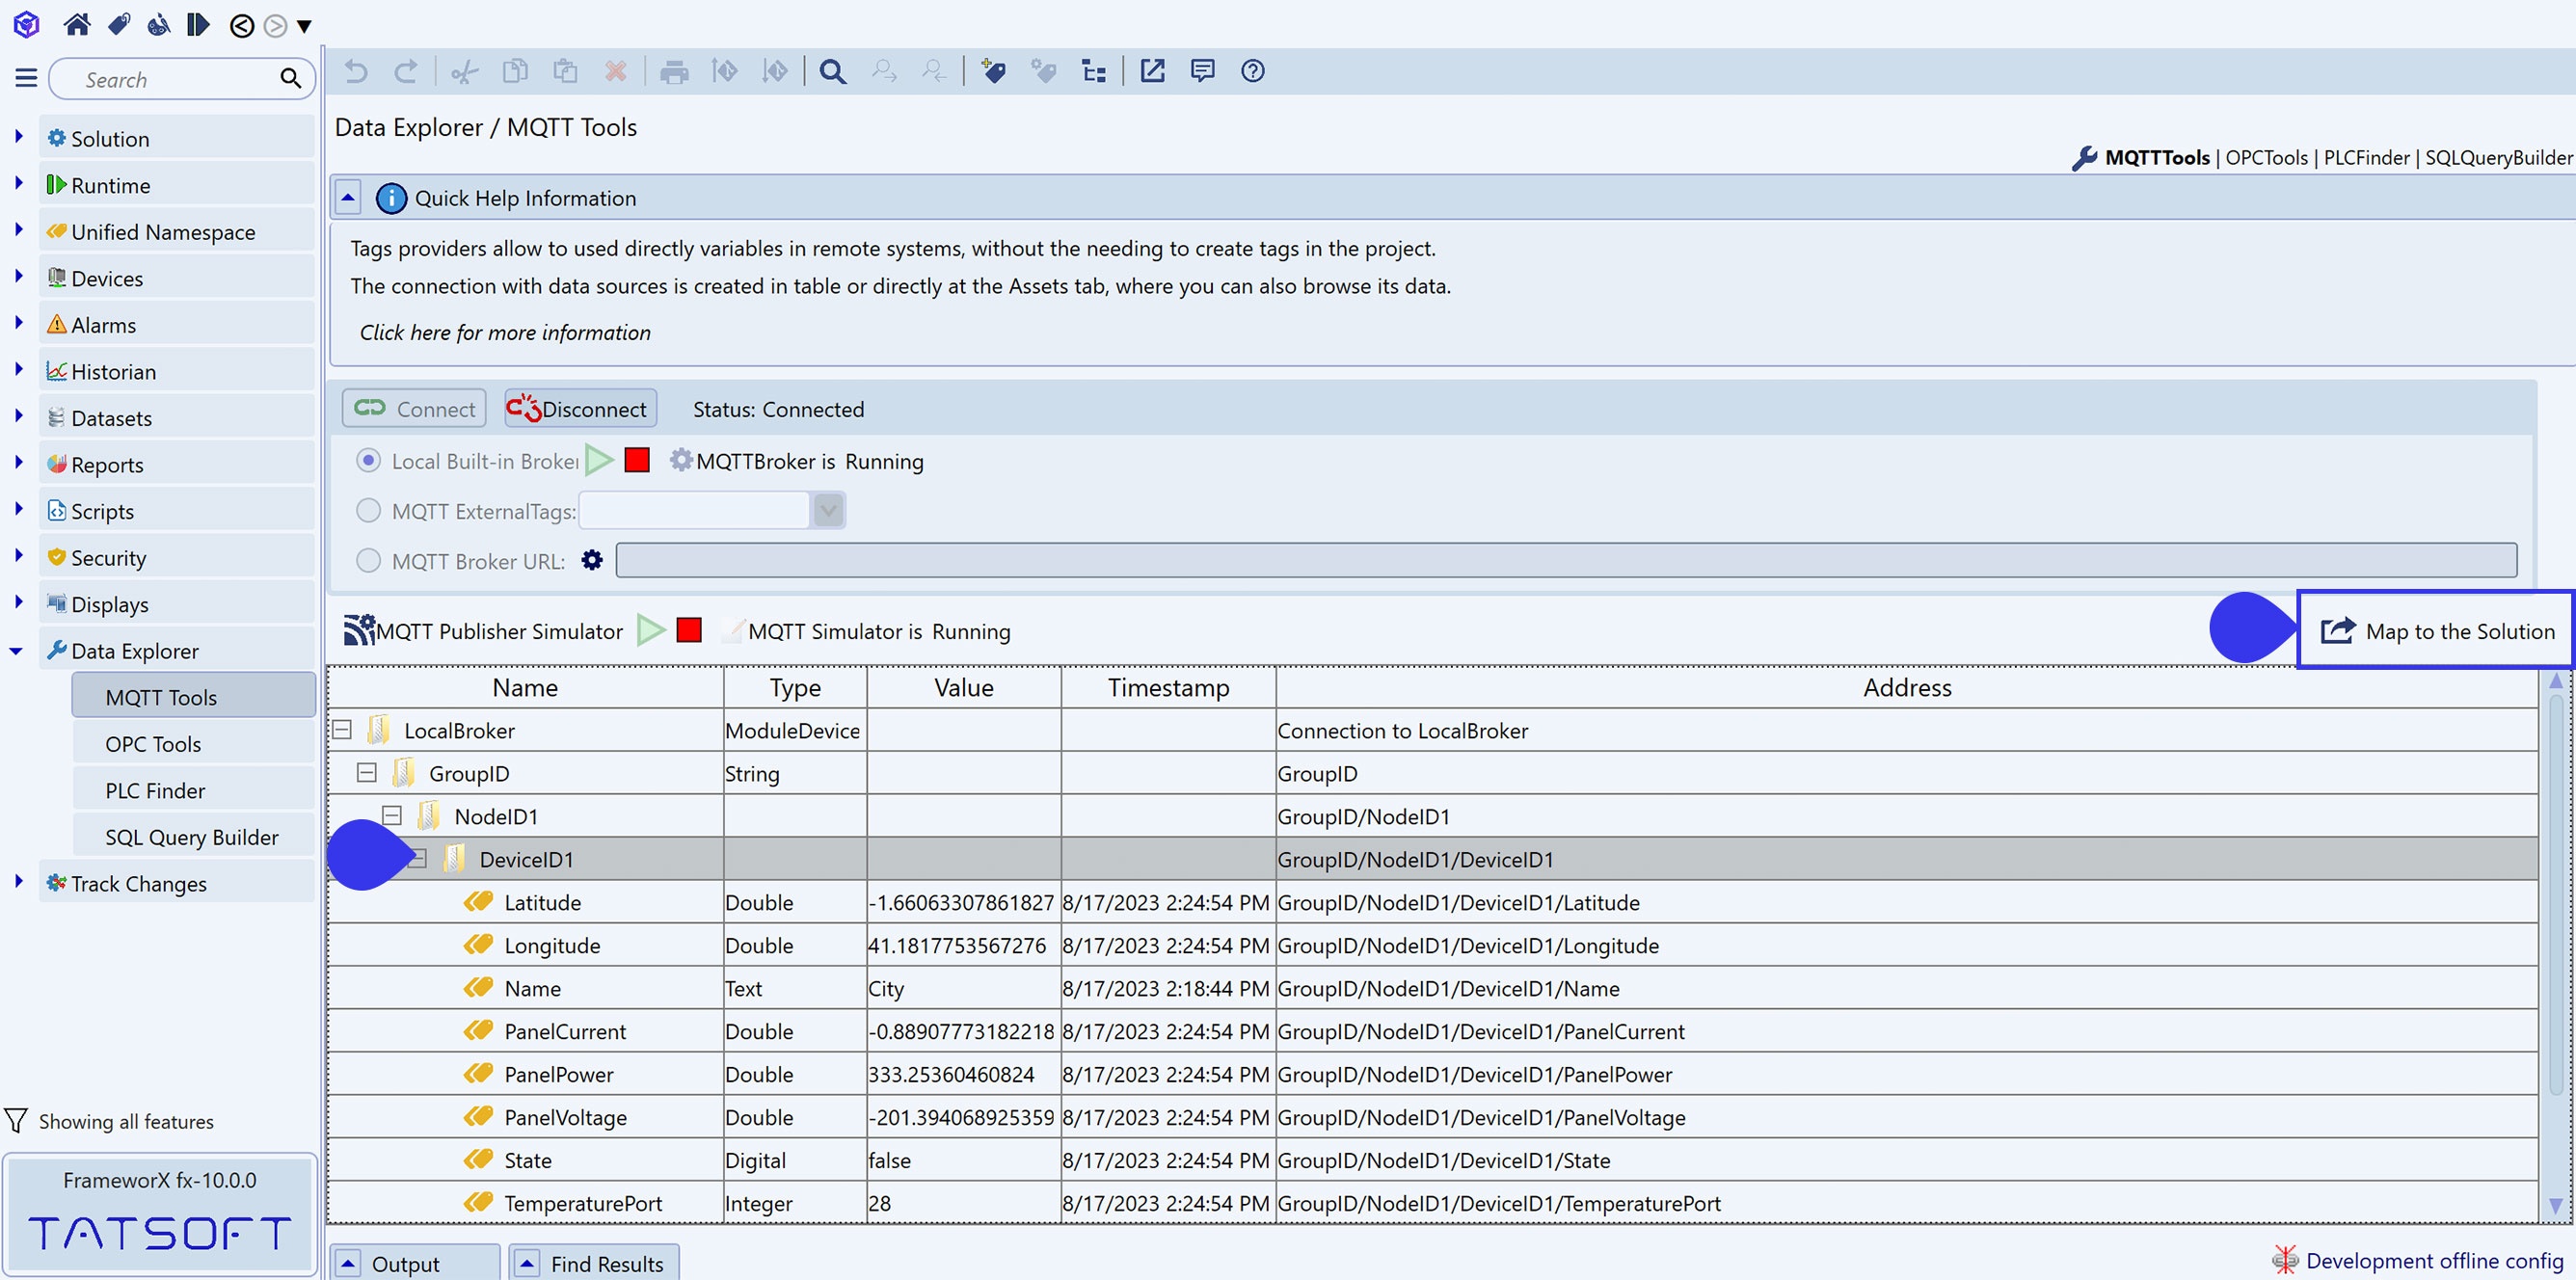This screenshot has height=1280, width=2576.
Task: Expand the Solution sidebar section arrow
Action: [x=18, y=137]
